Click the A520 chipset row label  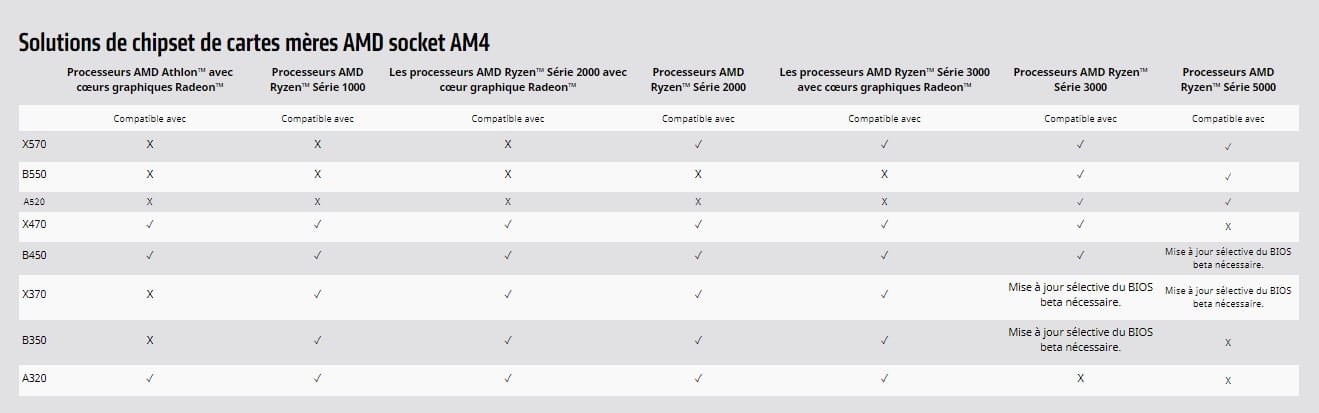point(33,201)
